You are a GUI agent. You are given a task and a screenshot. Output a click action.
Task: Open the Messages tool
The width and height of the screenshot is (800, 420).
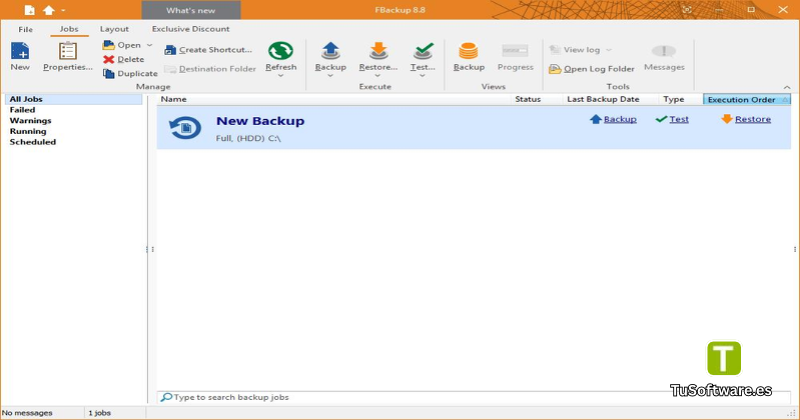(664, 57)
